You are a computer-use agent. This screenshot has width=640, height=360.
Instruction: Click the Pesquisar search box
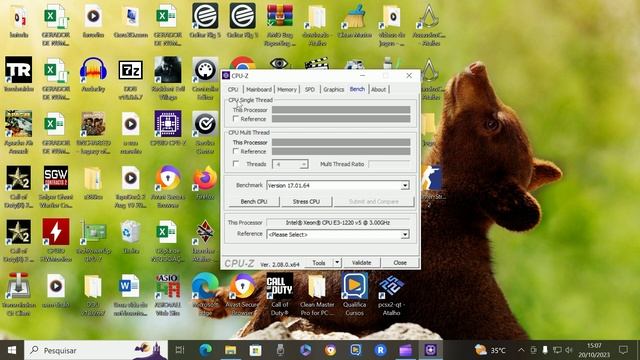96,350
